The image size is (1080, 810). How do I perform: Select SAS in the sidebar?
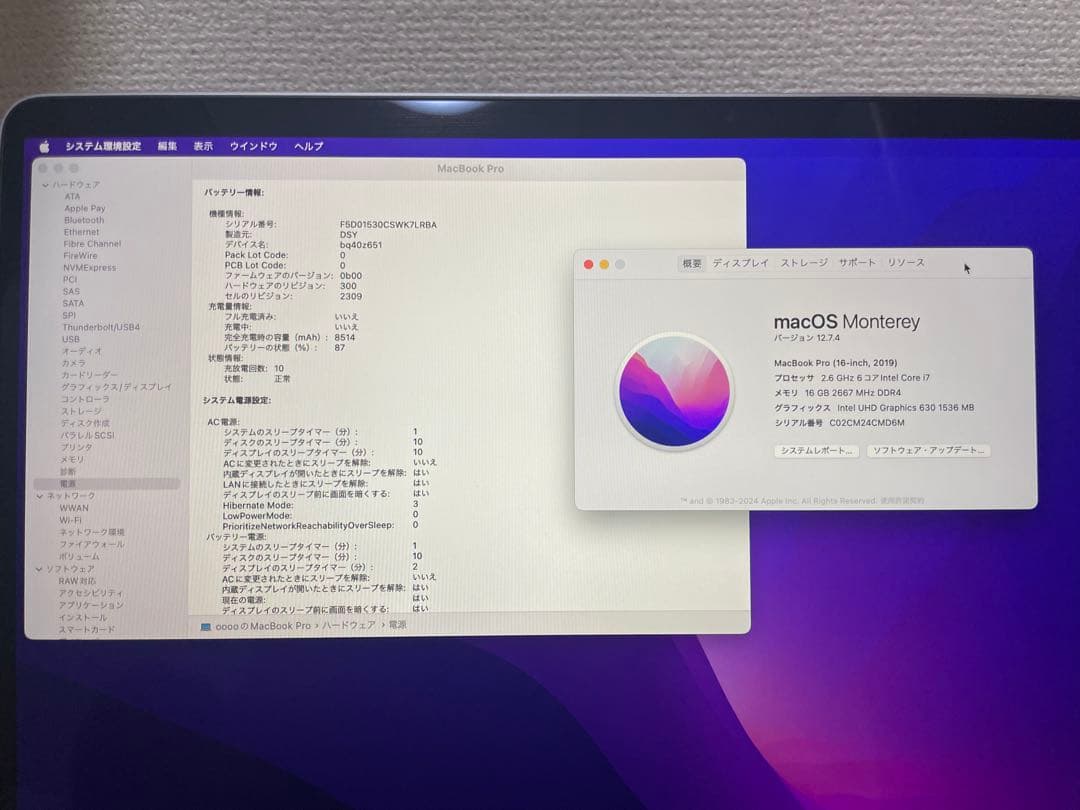coord(71,291)
